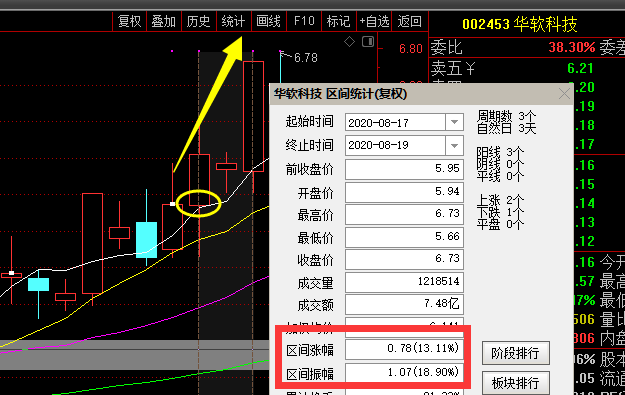
Task: Close the 区间统计 dialog
Action: (x=564, y=94)
